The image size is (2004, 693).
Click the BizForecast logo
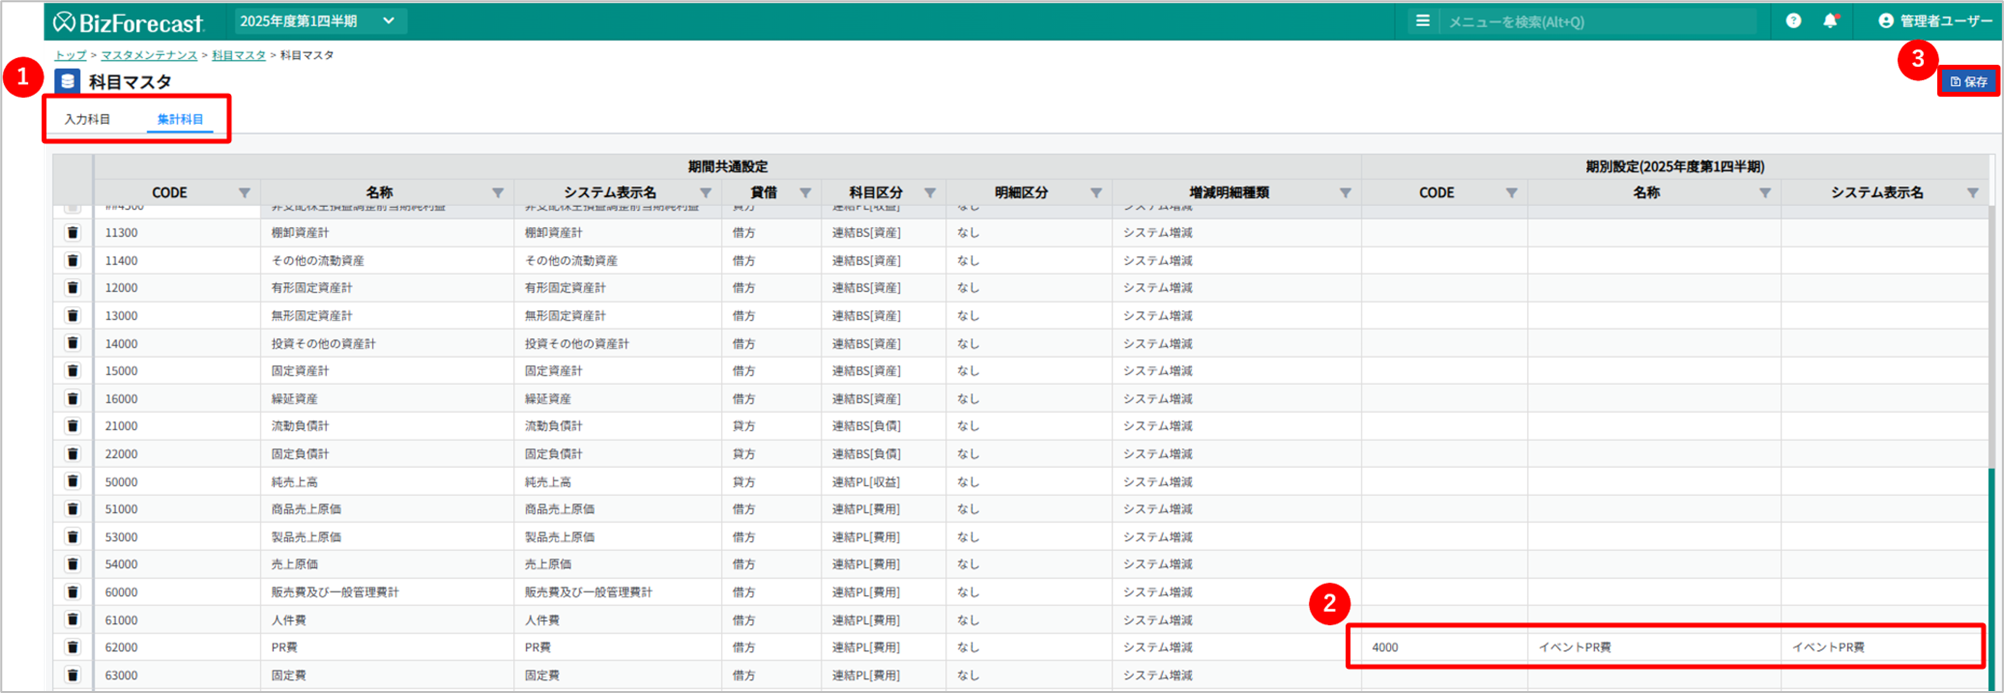pos(129,22)
